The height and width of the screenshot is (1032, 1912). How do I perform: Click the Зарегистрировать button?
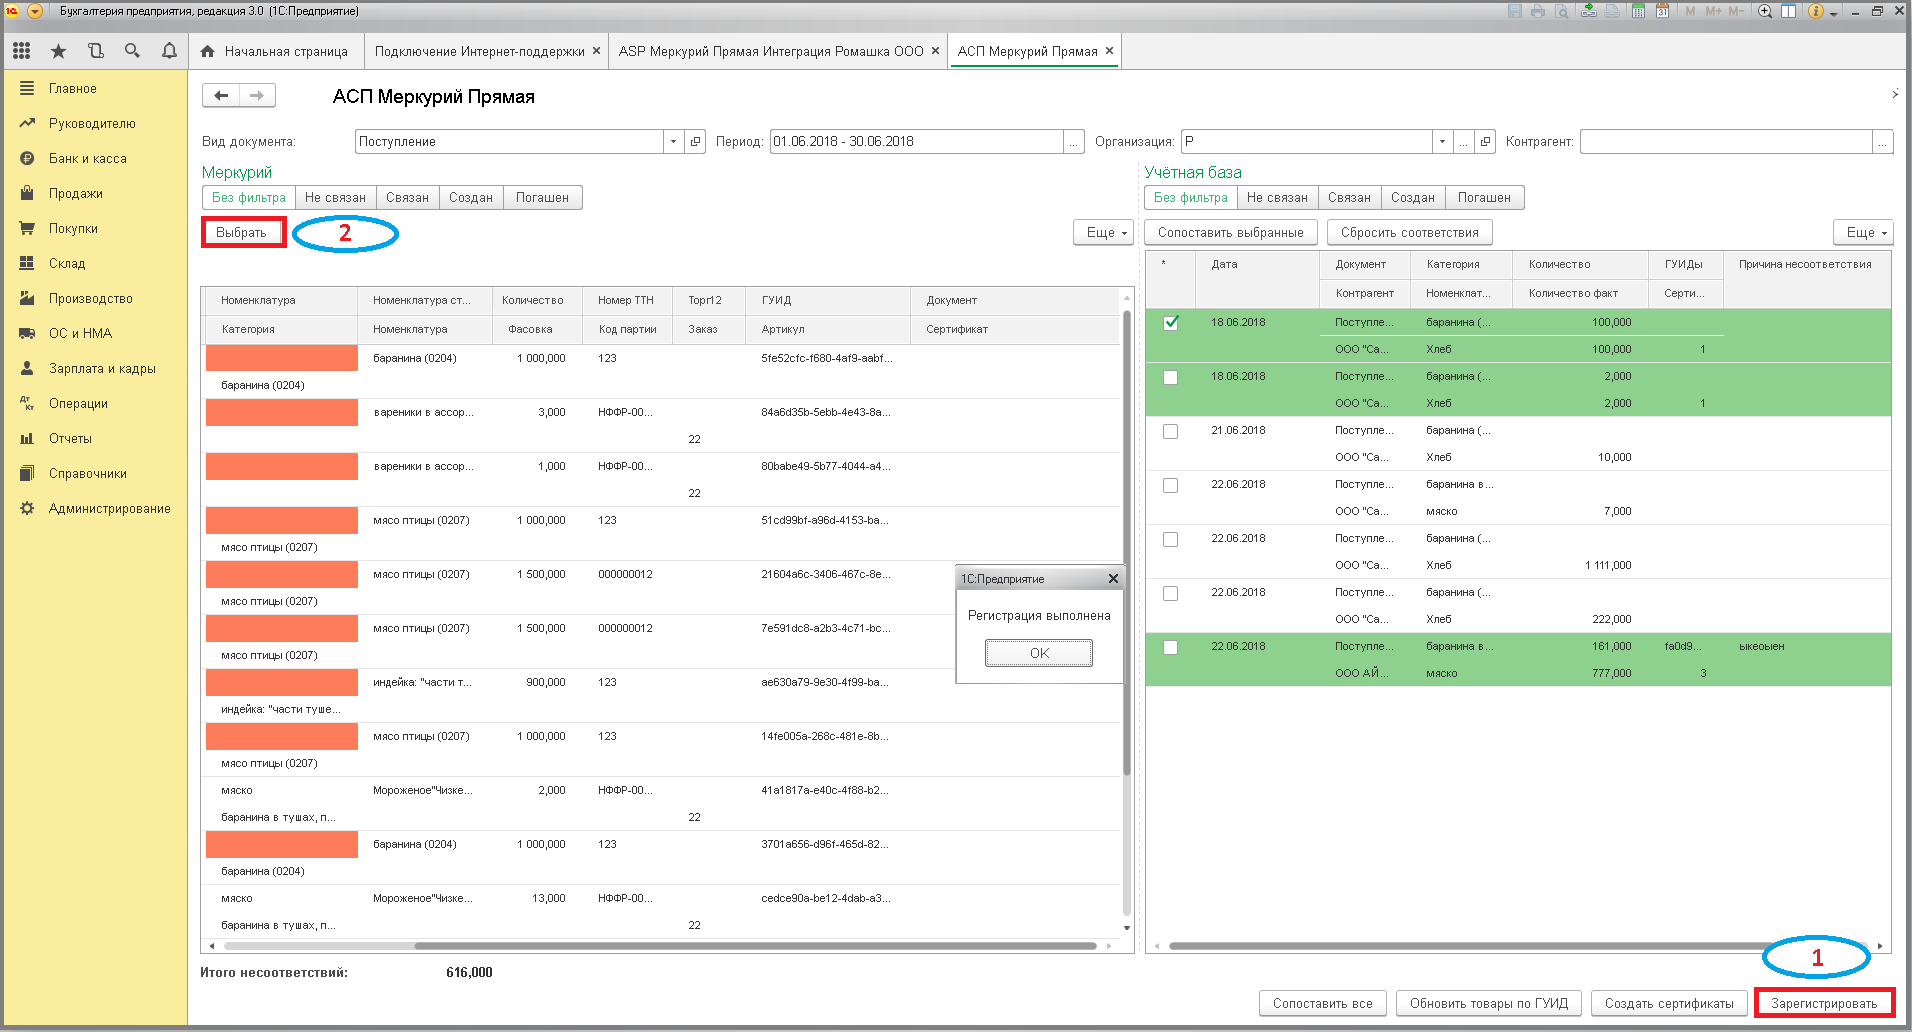[1824, 1003]
